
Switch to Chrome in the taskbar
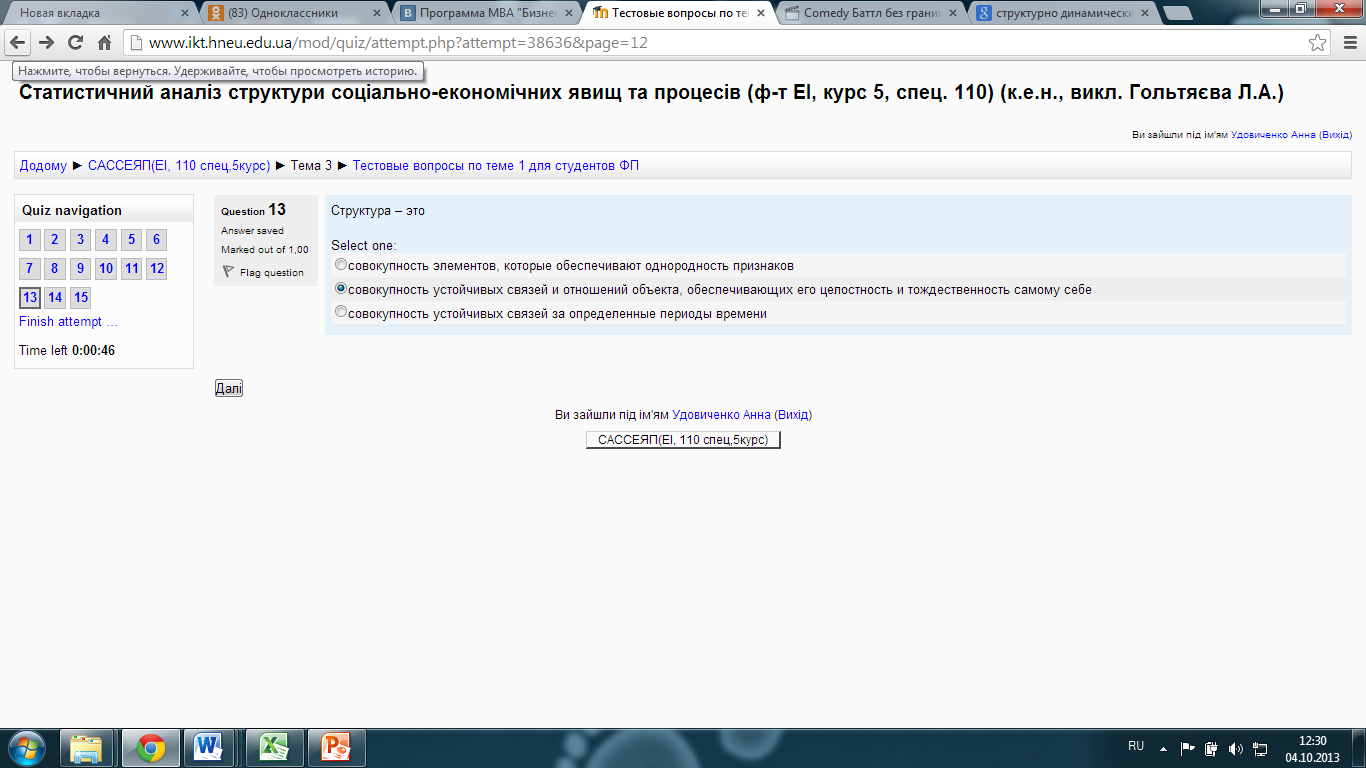coord(151,748)
